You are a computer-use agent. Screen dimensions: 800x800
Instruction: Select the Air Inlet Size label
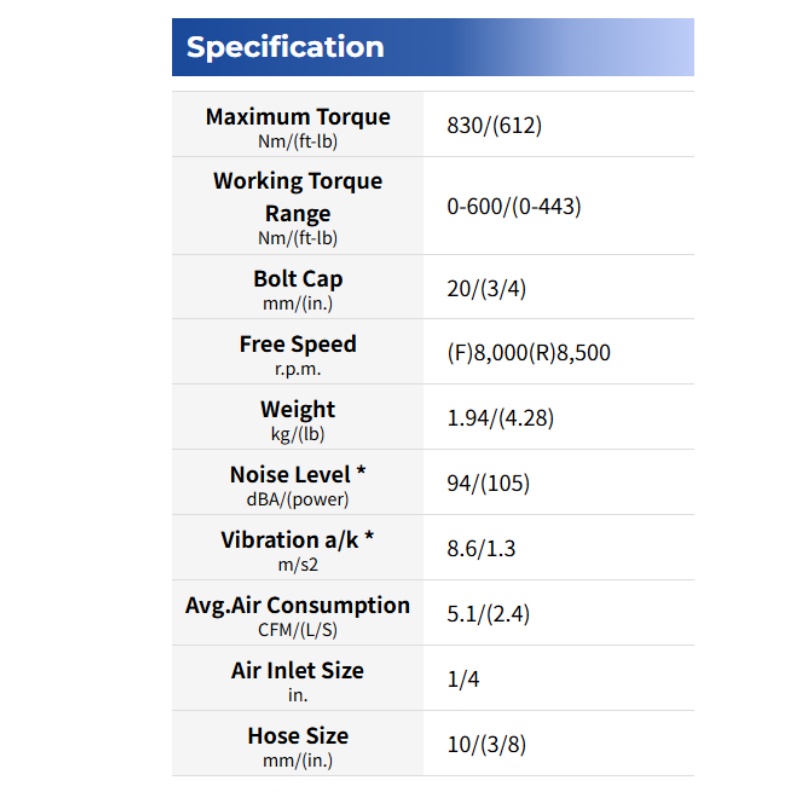[x=298, y=670]
